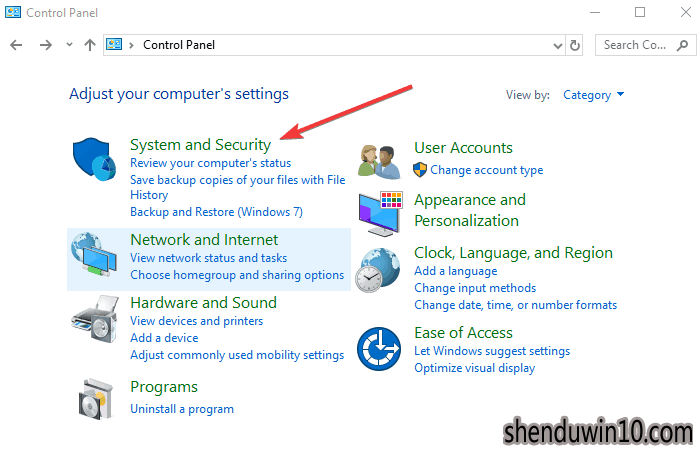698x458 pixels.
Task: Open Hardware and Sound printer icon
Action: (x=95, y=319)
